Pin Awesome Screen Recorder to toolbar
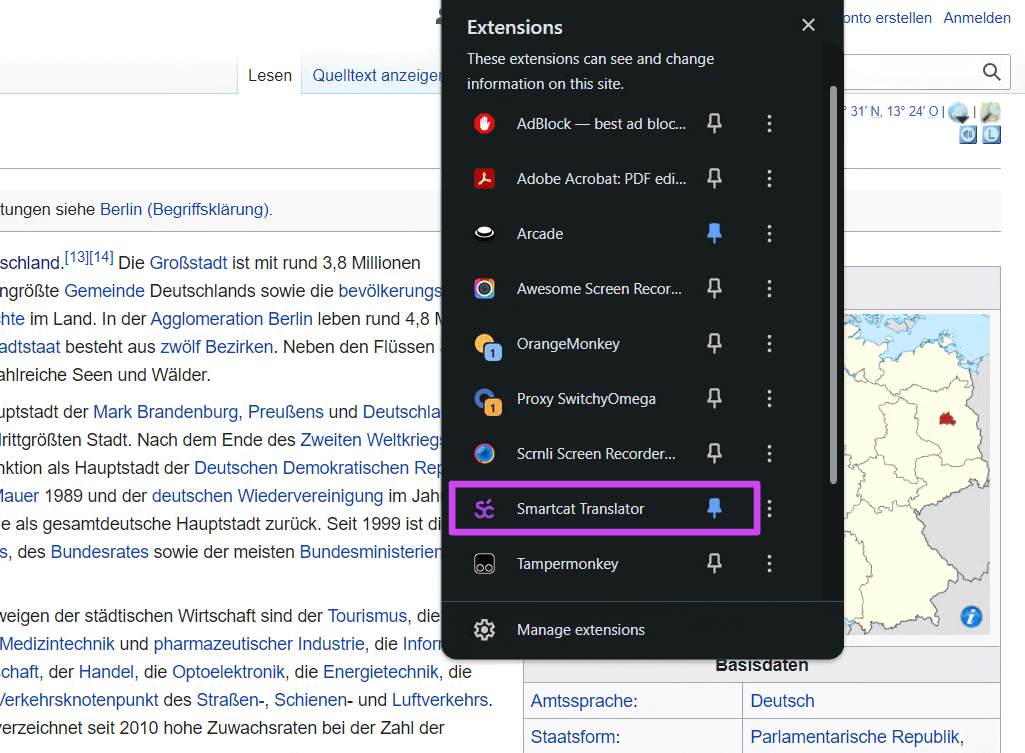This screenshot has height=753, width=1025. tap(714, 288)
